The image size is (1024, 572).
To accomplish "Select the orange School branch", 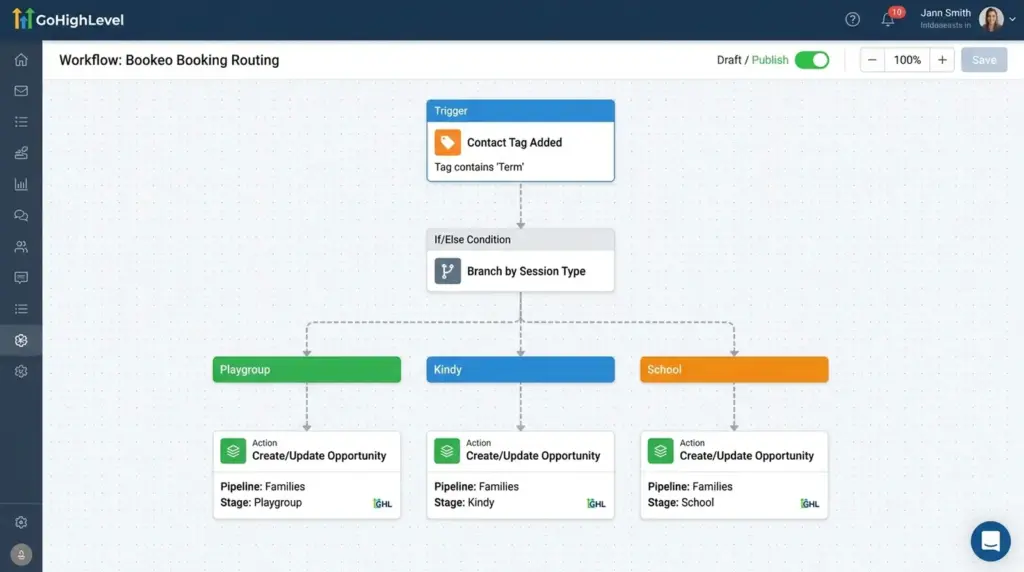I will point(734,370).
